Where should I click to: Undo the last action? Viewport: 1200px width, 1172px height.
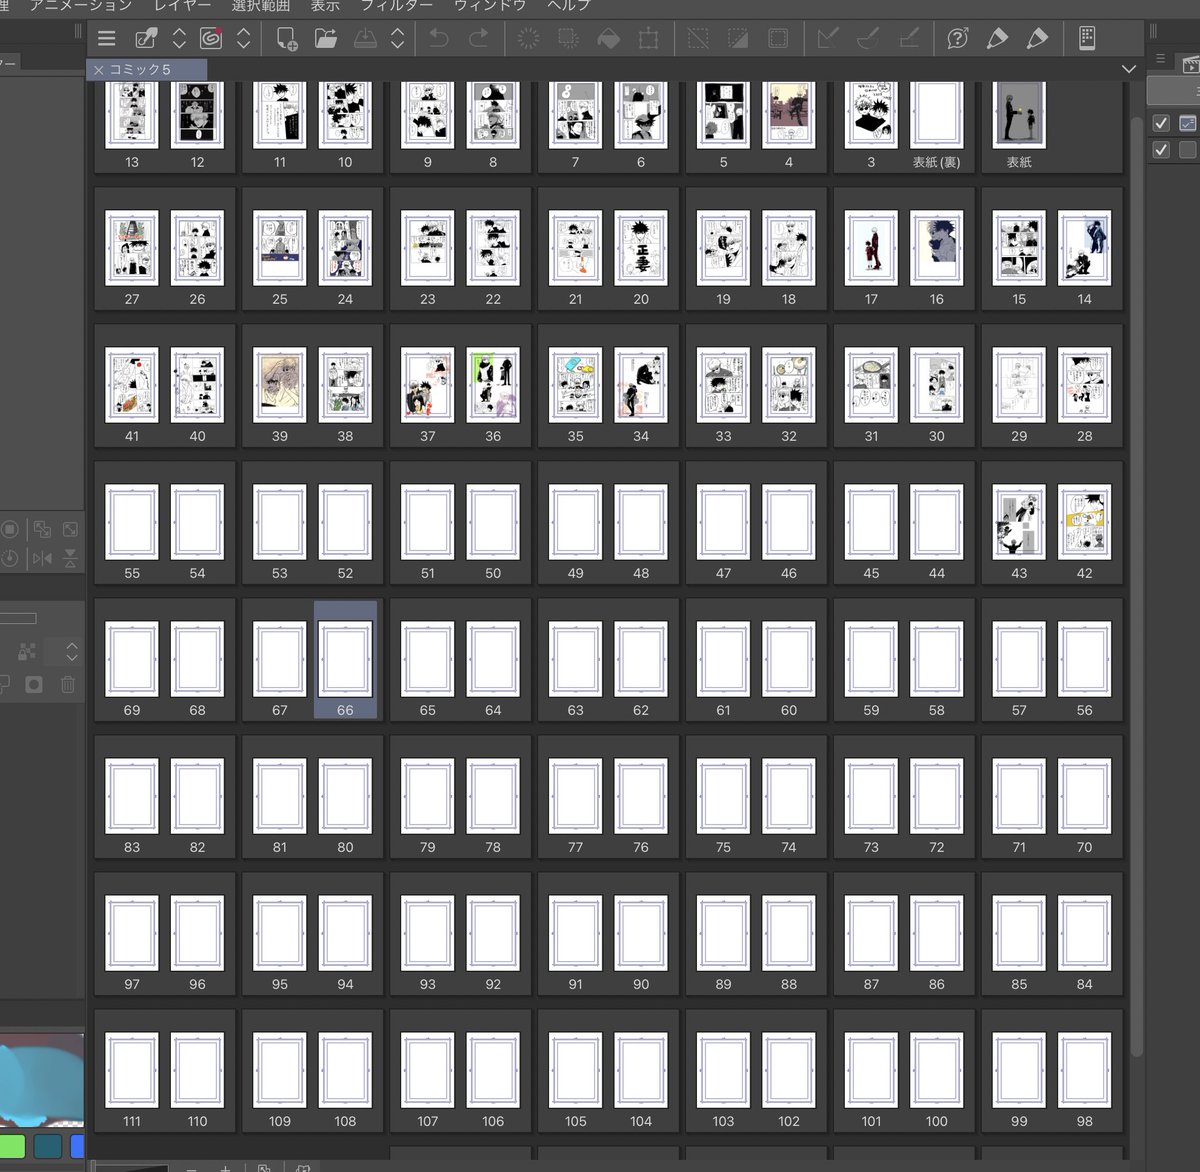pyautogui.click(x=439, y=39)
